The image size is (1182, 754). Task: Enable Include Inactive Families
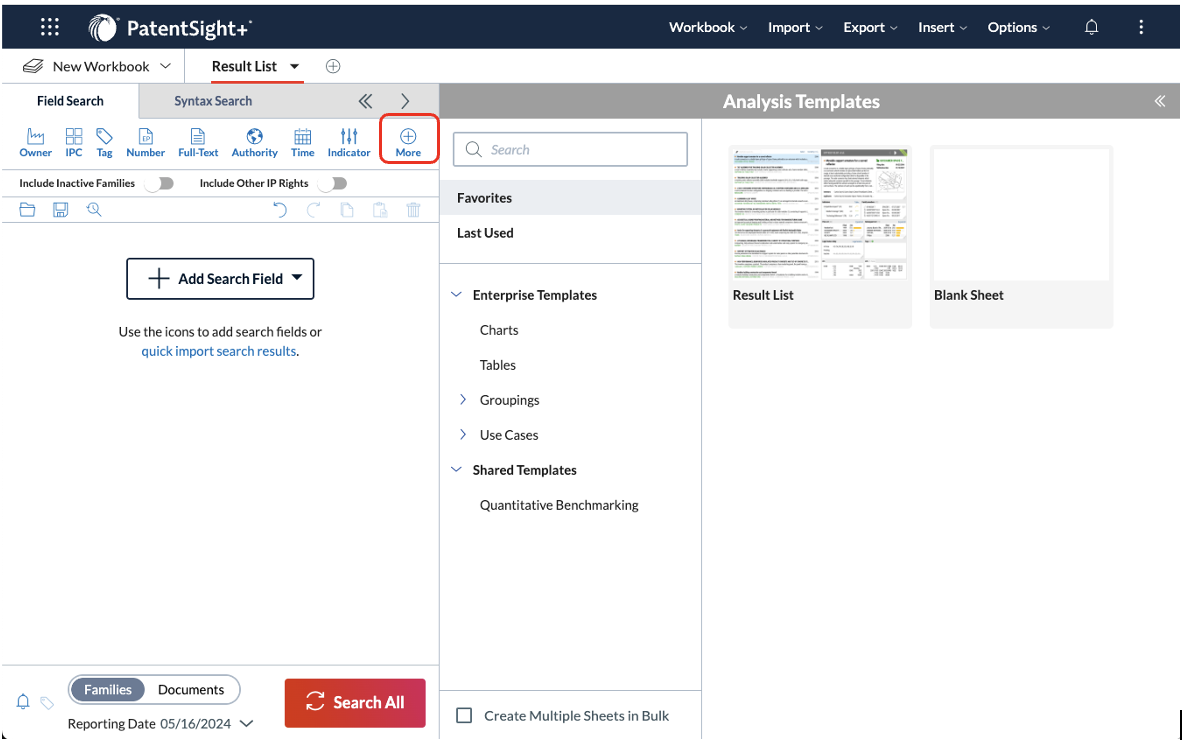160,183
